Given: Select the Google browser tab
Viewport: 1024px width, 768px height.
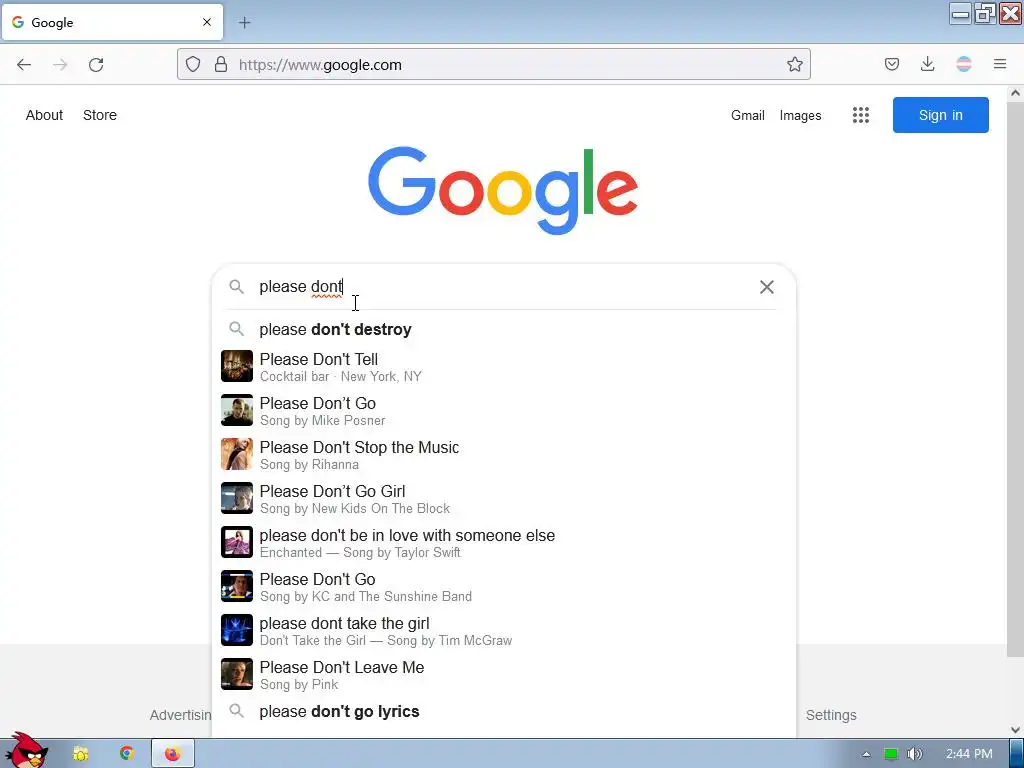Looking at the screenshot, I should tap(112, 22).
